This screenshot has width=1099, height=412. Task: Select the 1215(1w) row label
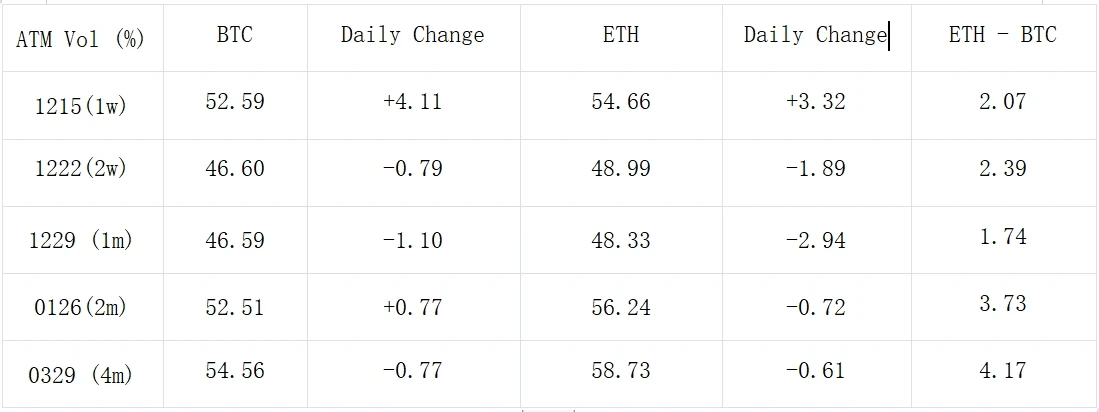80,105
